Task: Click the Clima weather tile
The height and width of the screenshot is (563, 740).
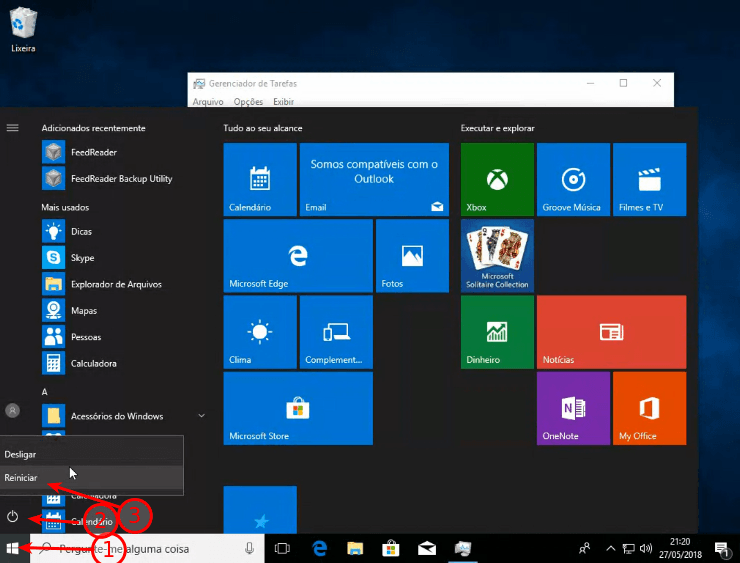Action: [259, 332]
